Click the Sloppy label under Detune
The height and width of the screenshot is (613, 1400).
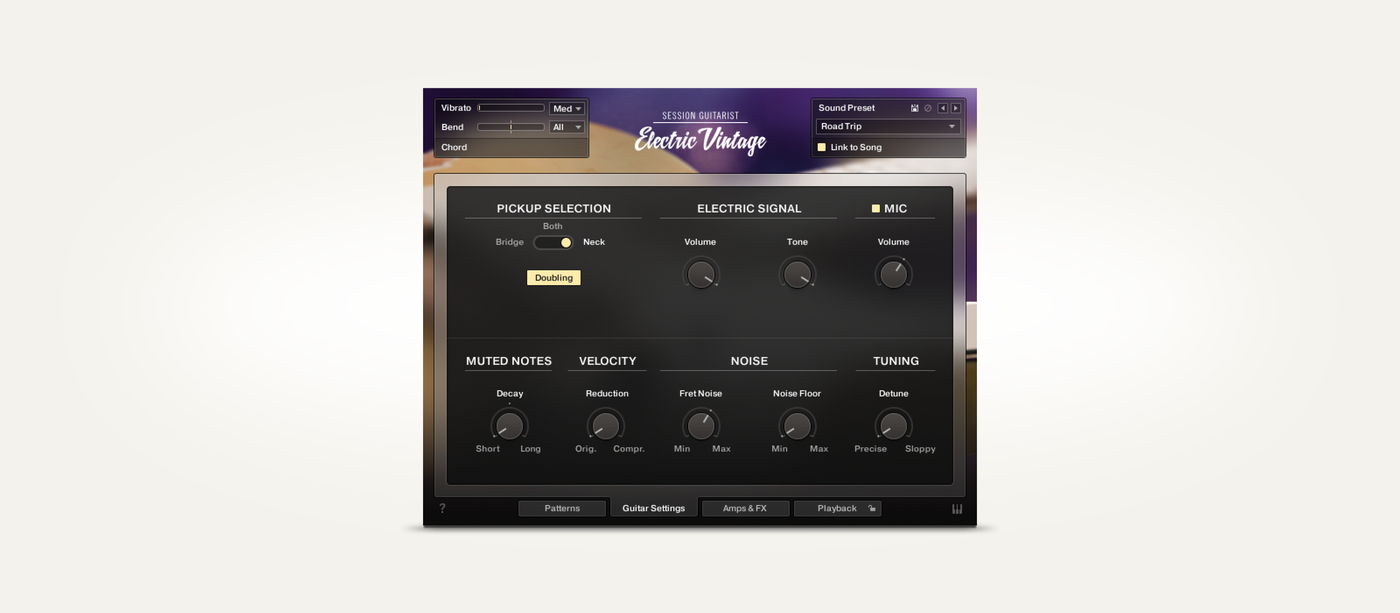921,449
